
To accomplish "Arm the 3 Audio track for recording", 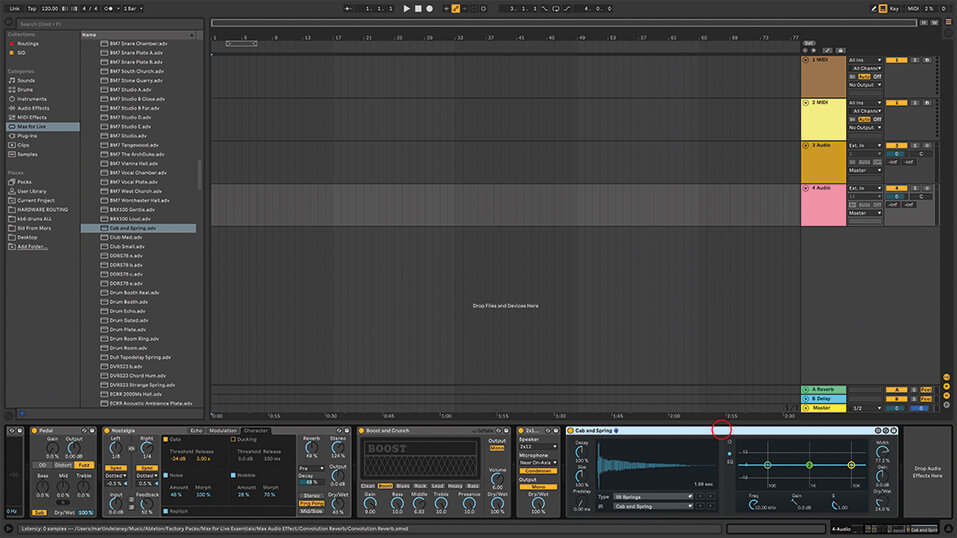I will point(927,146).
